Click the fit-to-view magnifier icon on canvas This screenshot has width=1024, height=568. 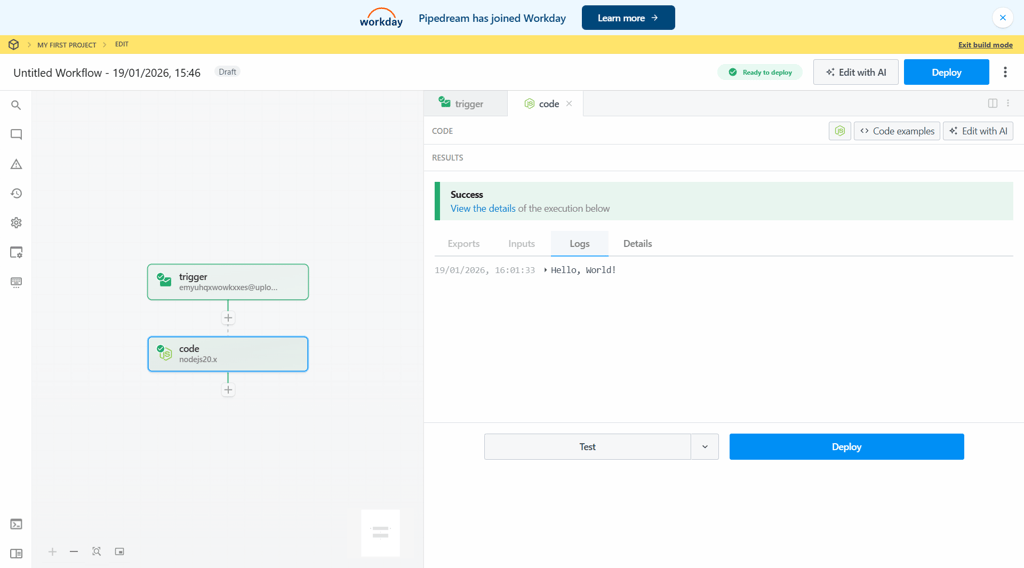[x=97, y=552]
